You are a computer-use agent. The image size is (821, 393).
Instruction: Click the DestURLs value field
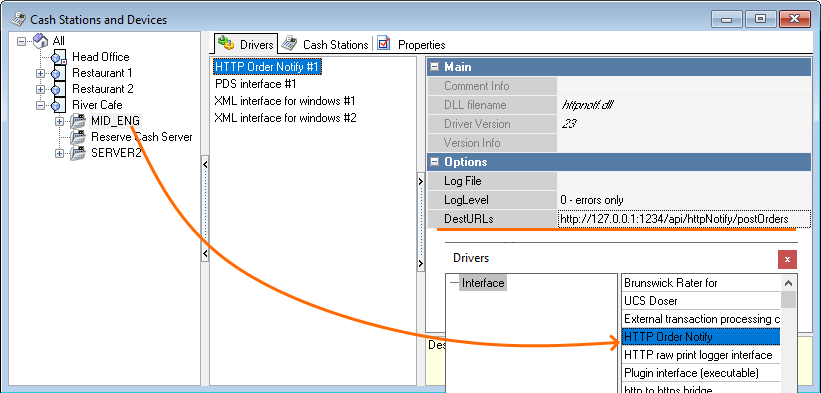coord(684,219)
